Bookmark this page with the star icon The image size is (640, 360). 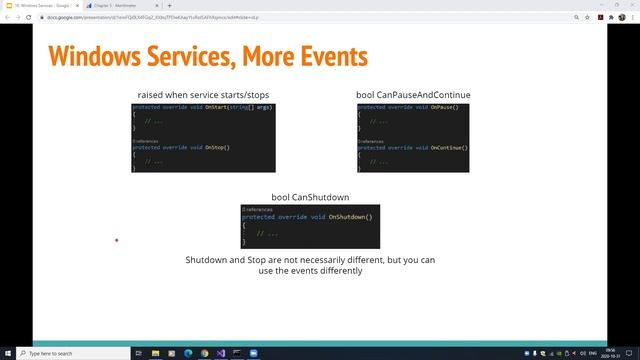point(587,18)
